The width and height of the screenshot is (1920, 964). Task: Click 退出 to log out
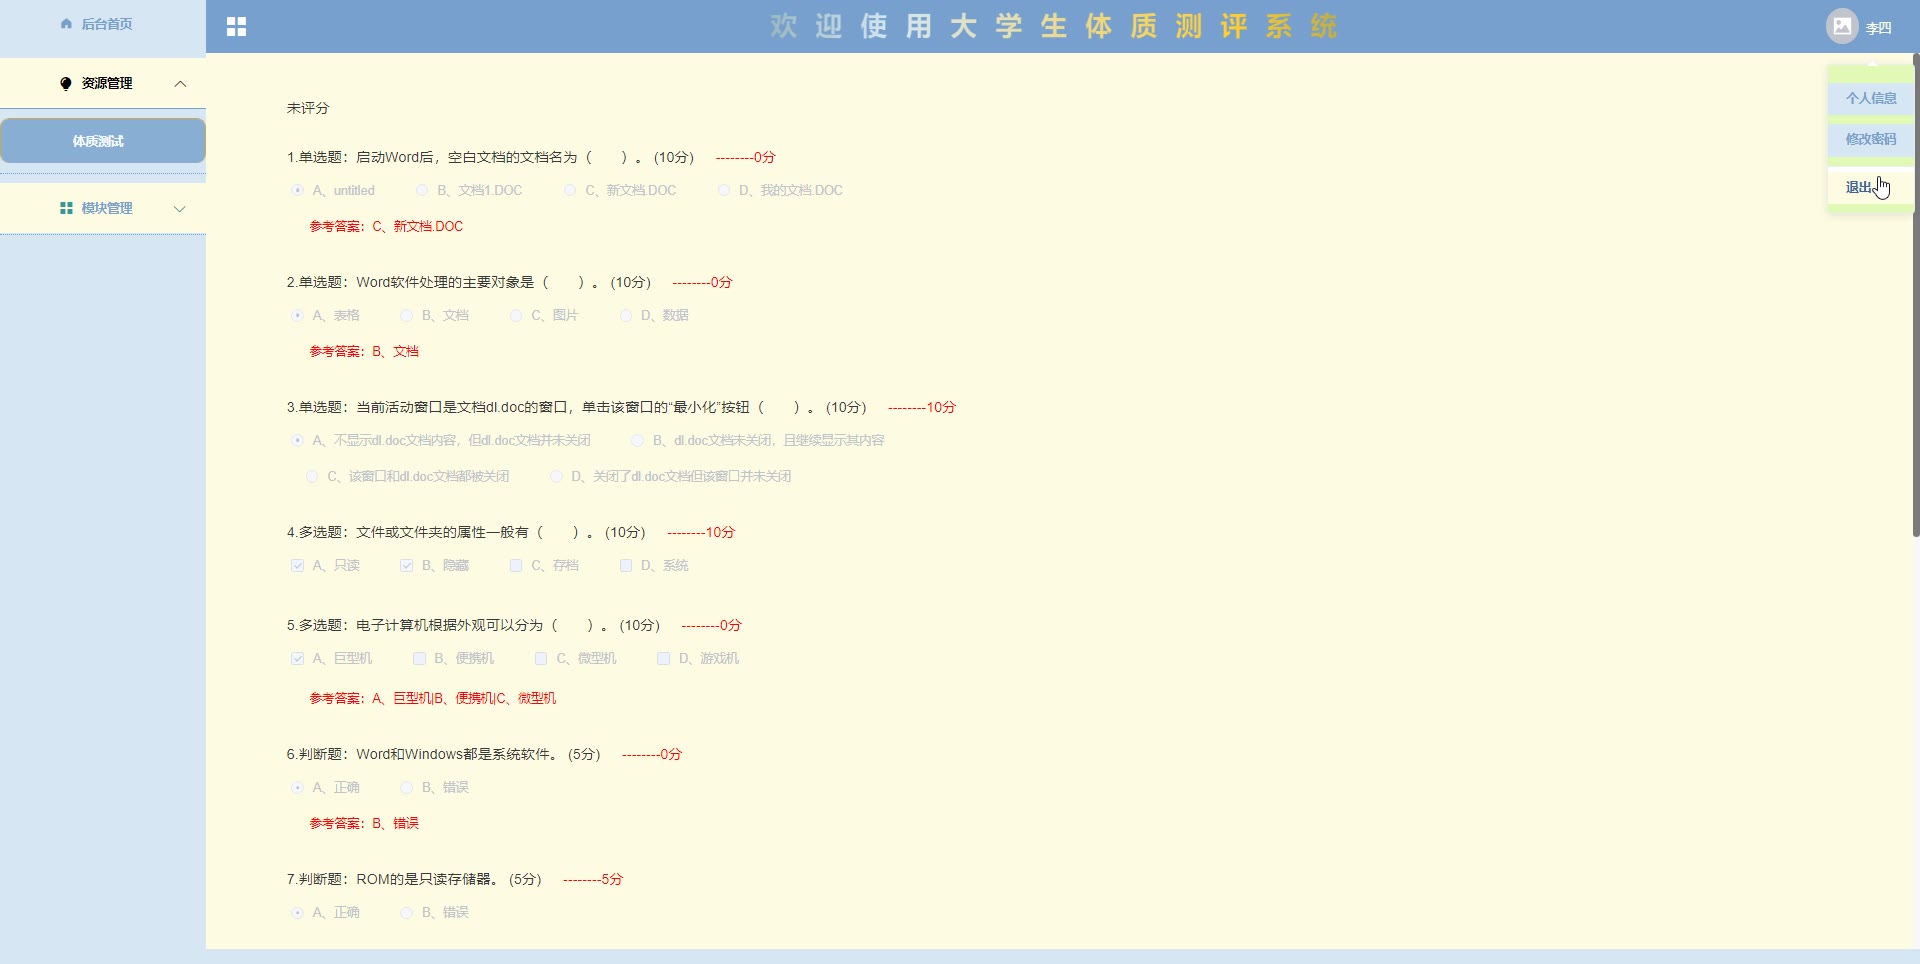[1871, 187]
